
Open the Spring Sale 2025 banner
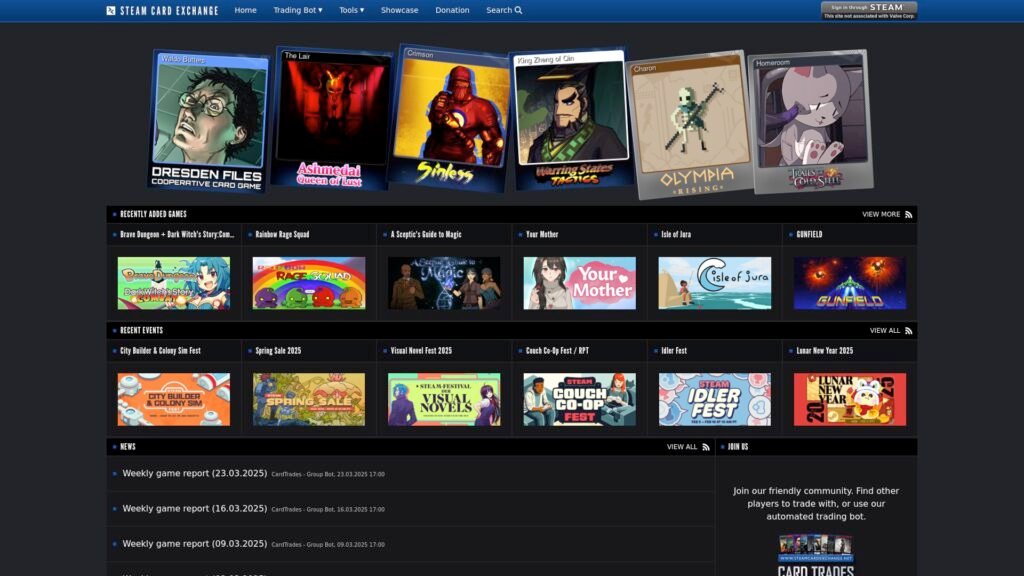tap(309, 399)
